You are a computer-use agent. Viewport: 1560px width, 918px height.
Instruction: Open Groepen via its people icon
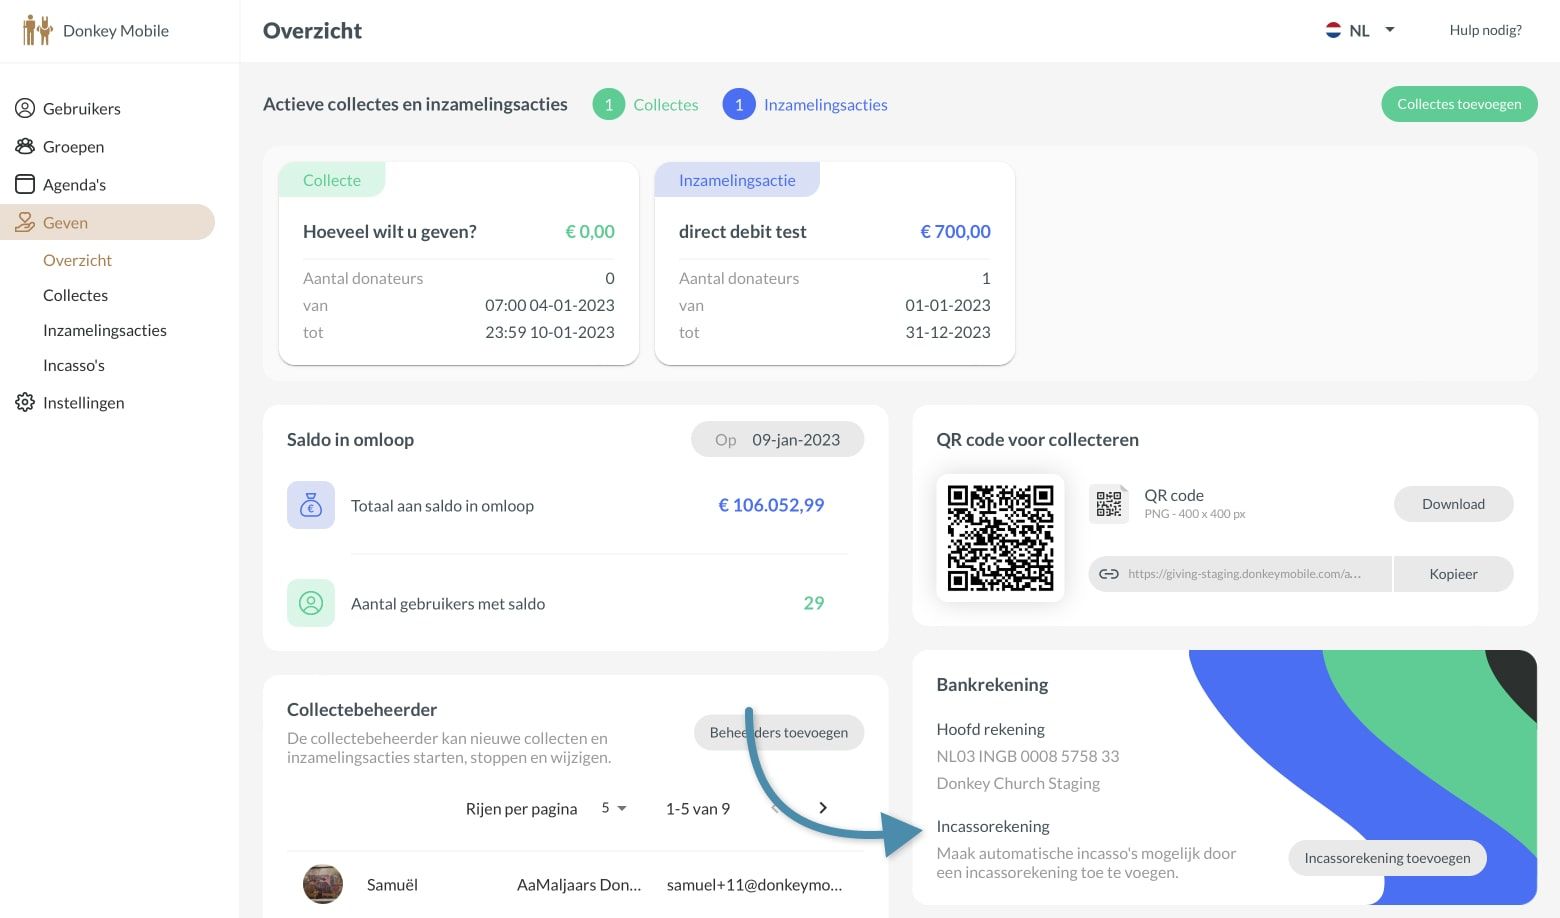(x=25, y=146)
